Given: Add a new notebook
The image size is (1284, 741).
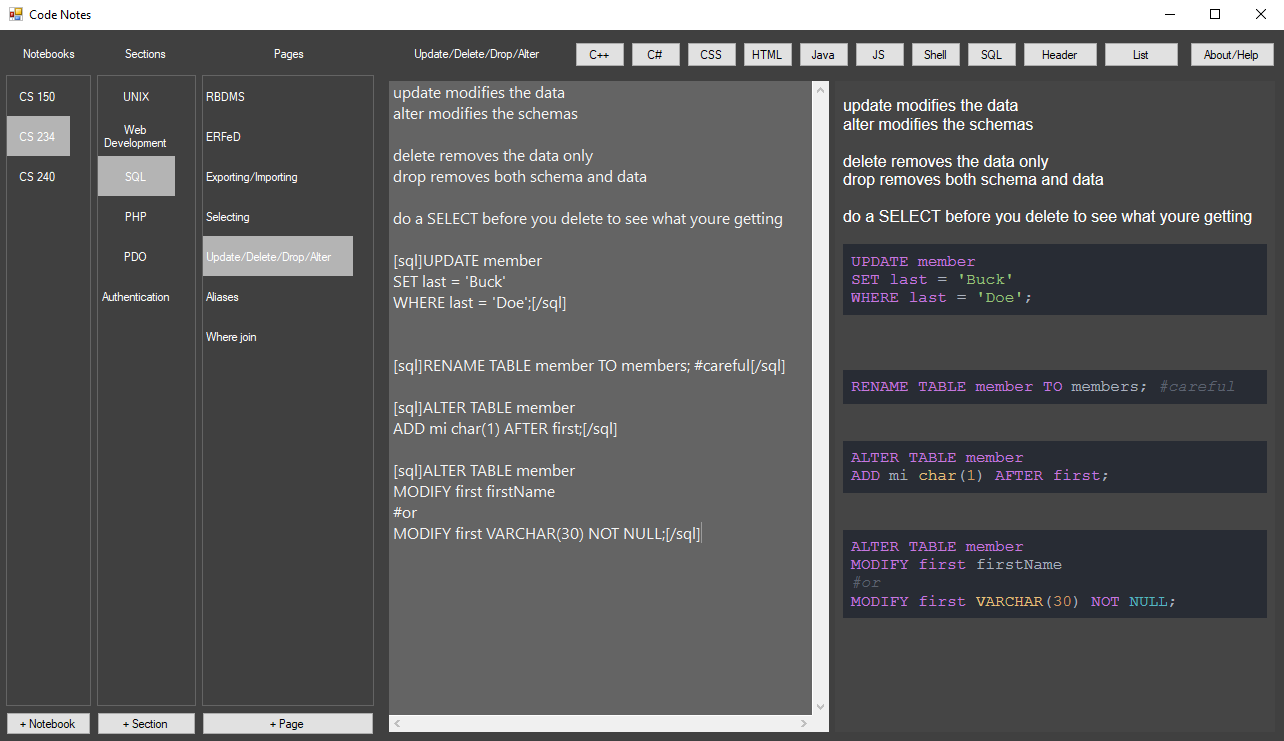Looking at the screenshot, I should pos(48,723).
